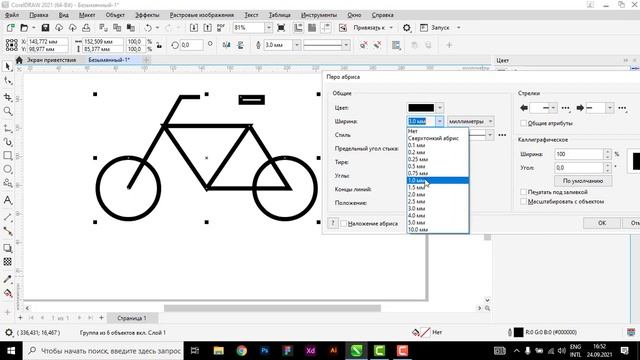The height and width of the screenshot is (360, 640).
Task: Click the New document icon
Action: [x=10, y=28]
